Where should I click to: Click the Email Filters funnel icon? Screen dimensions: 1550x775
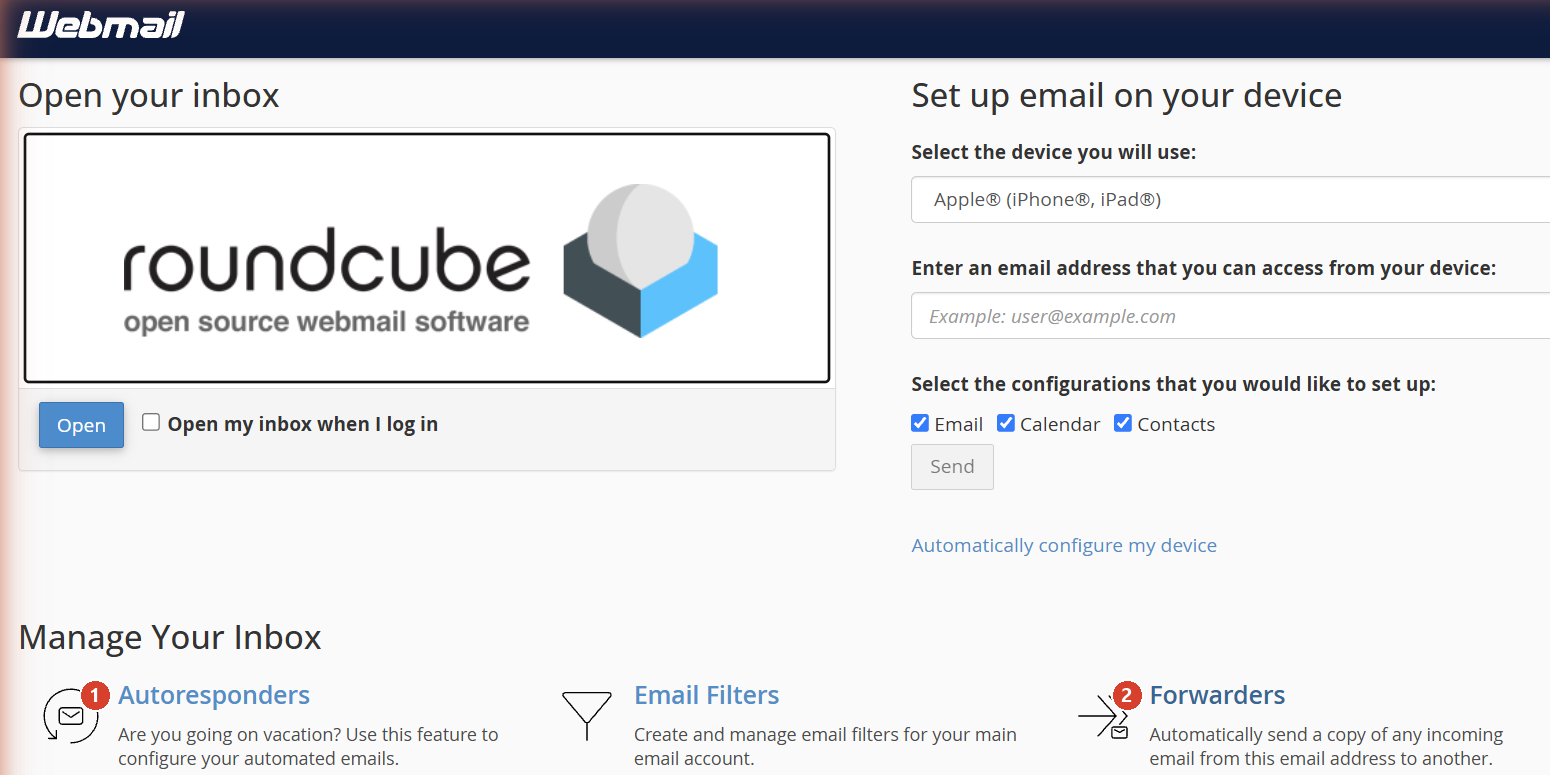pyautogui.click(x=587, y=716)
